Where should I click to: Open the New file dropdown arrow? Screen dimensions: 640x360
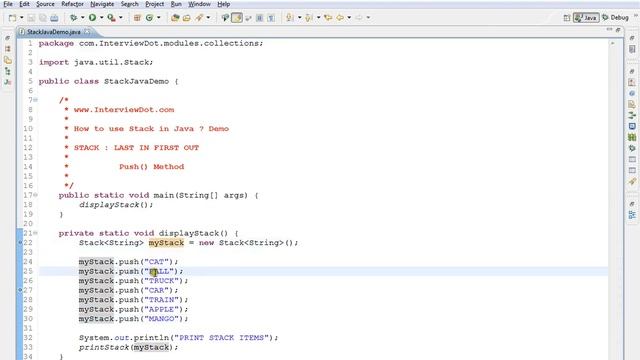[x=22, y=18]
